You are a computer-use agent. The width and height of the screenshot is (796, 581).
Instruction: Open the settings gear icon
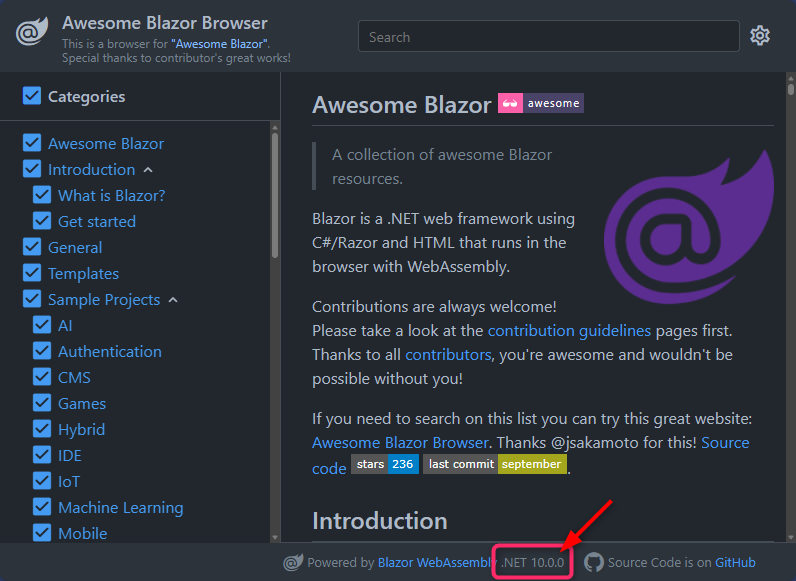(x=760, y=36)
